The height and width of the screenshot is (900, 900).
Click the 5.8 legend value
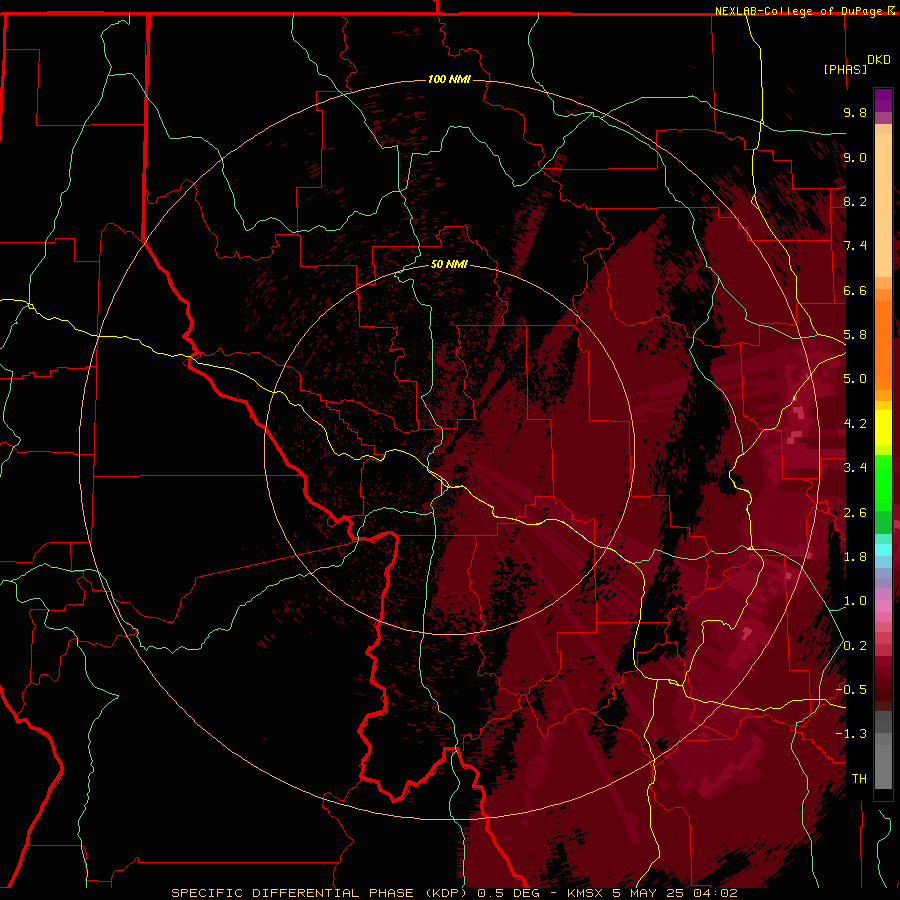tap(855, 335)
